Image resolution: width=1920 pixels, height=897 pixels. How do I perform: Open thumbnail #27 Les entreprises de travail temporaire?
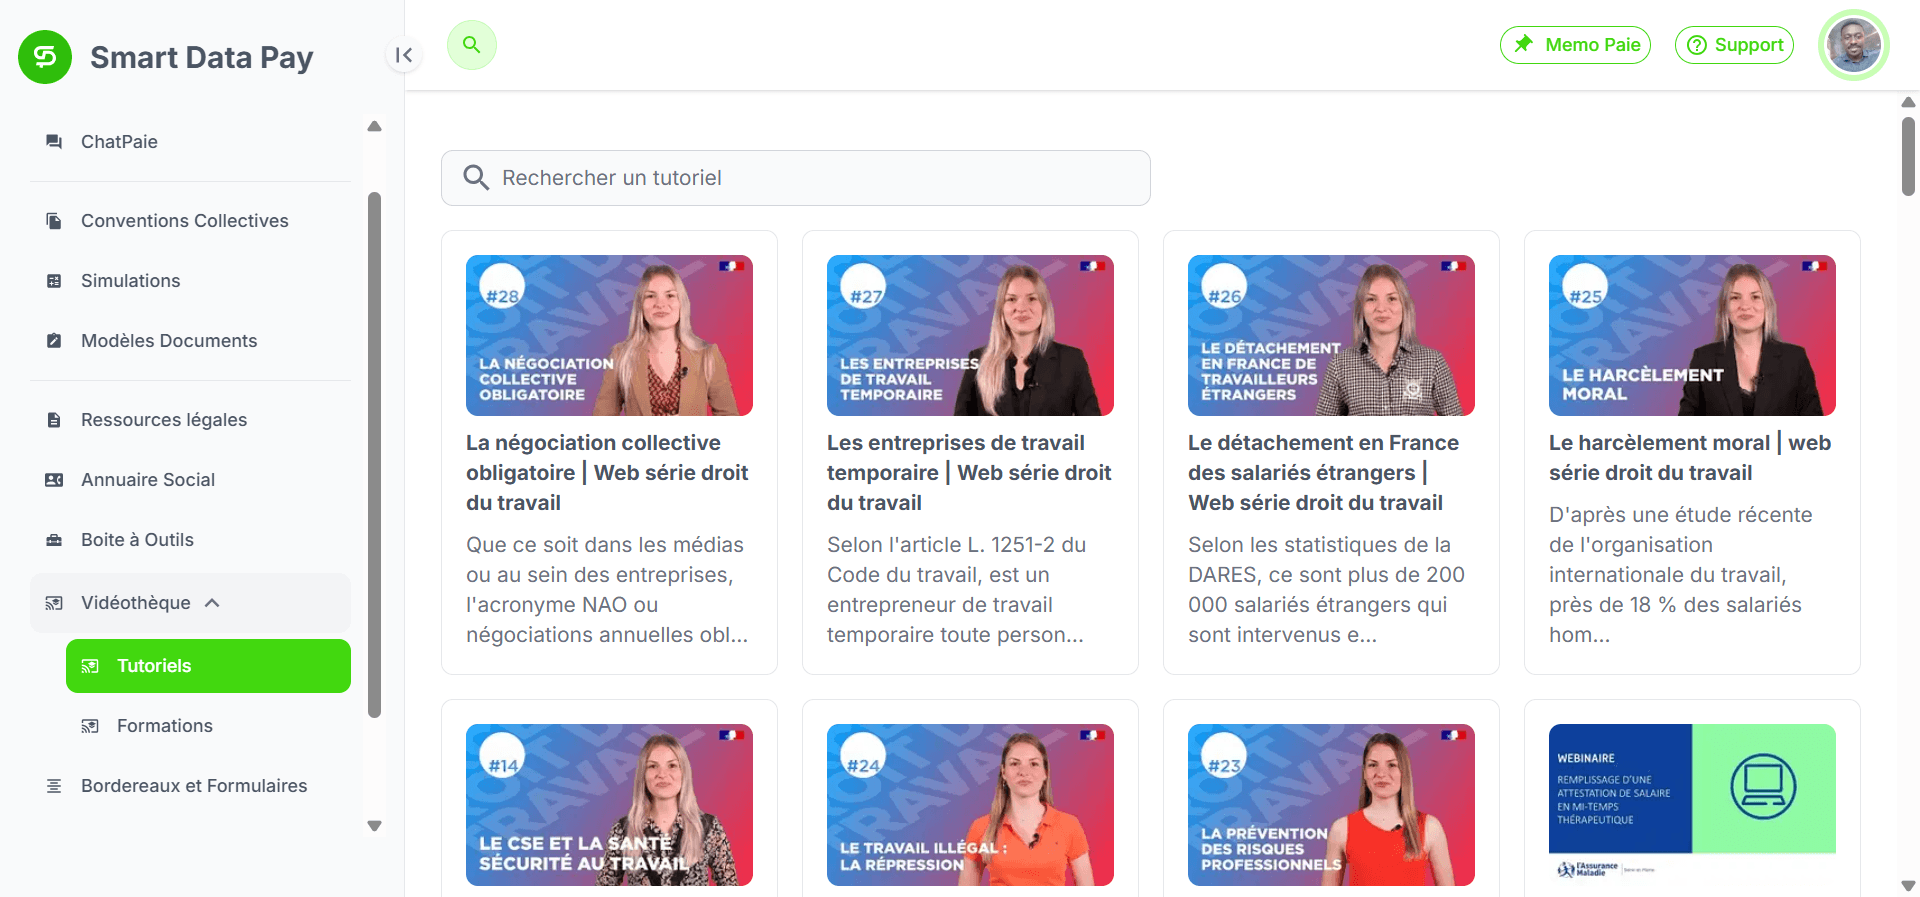point(970,335)
